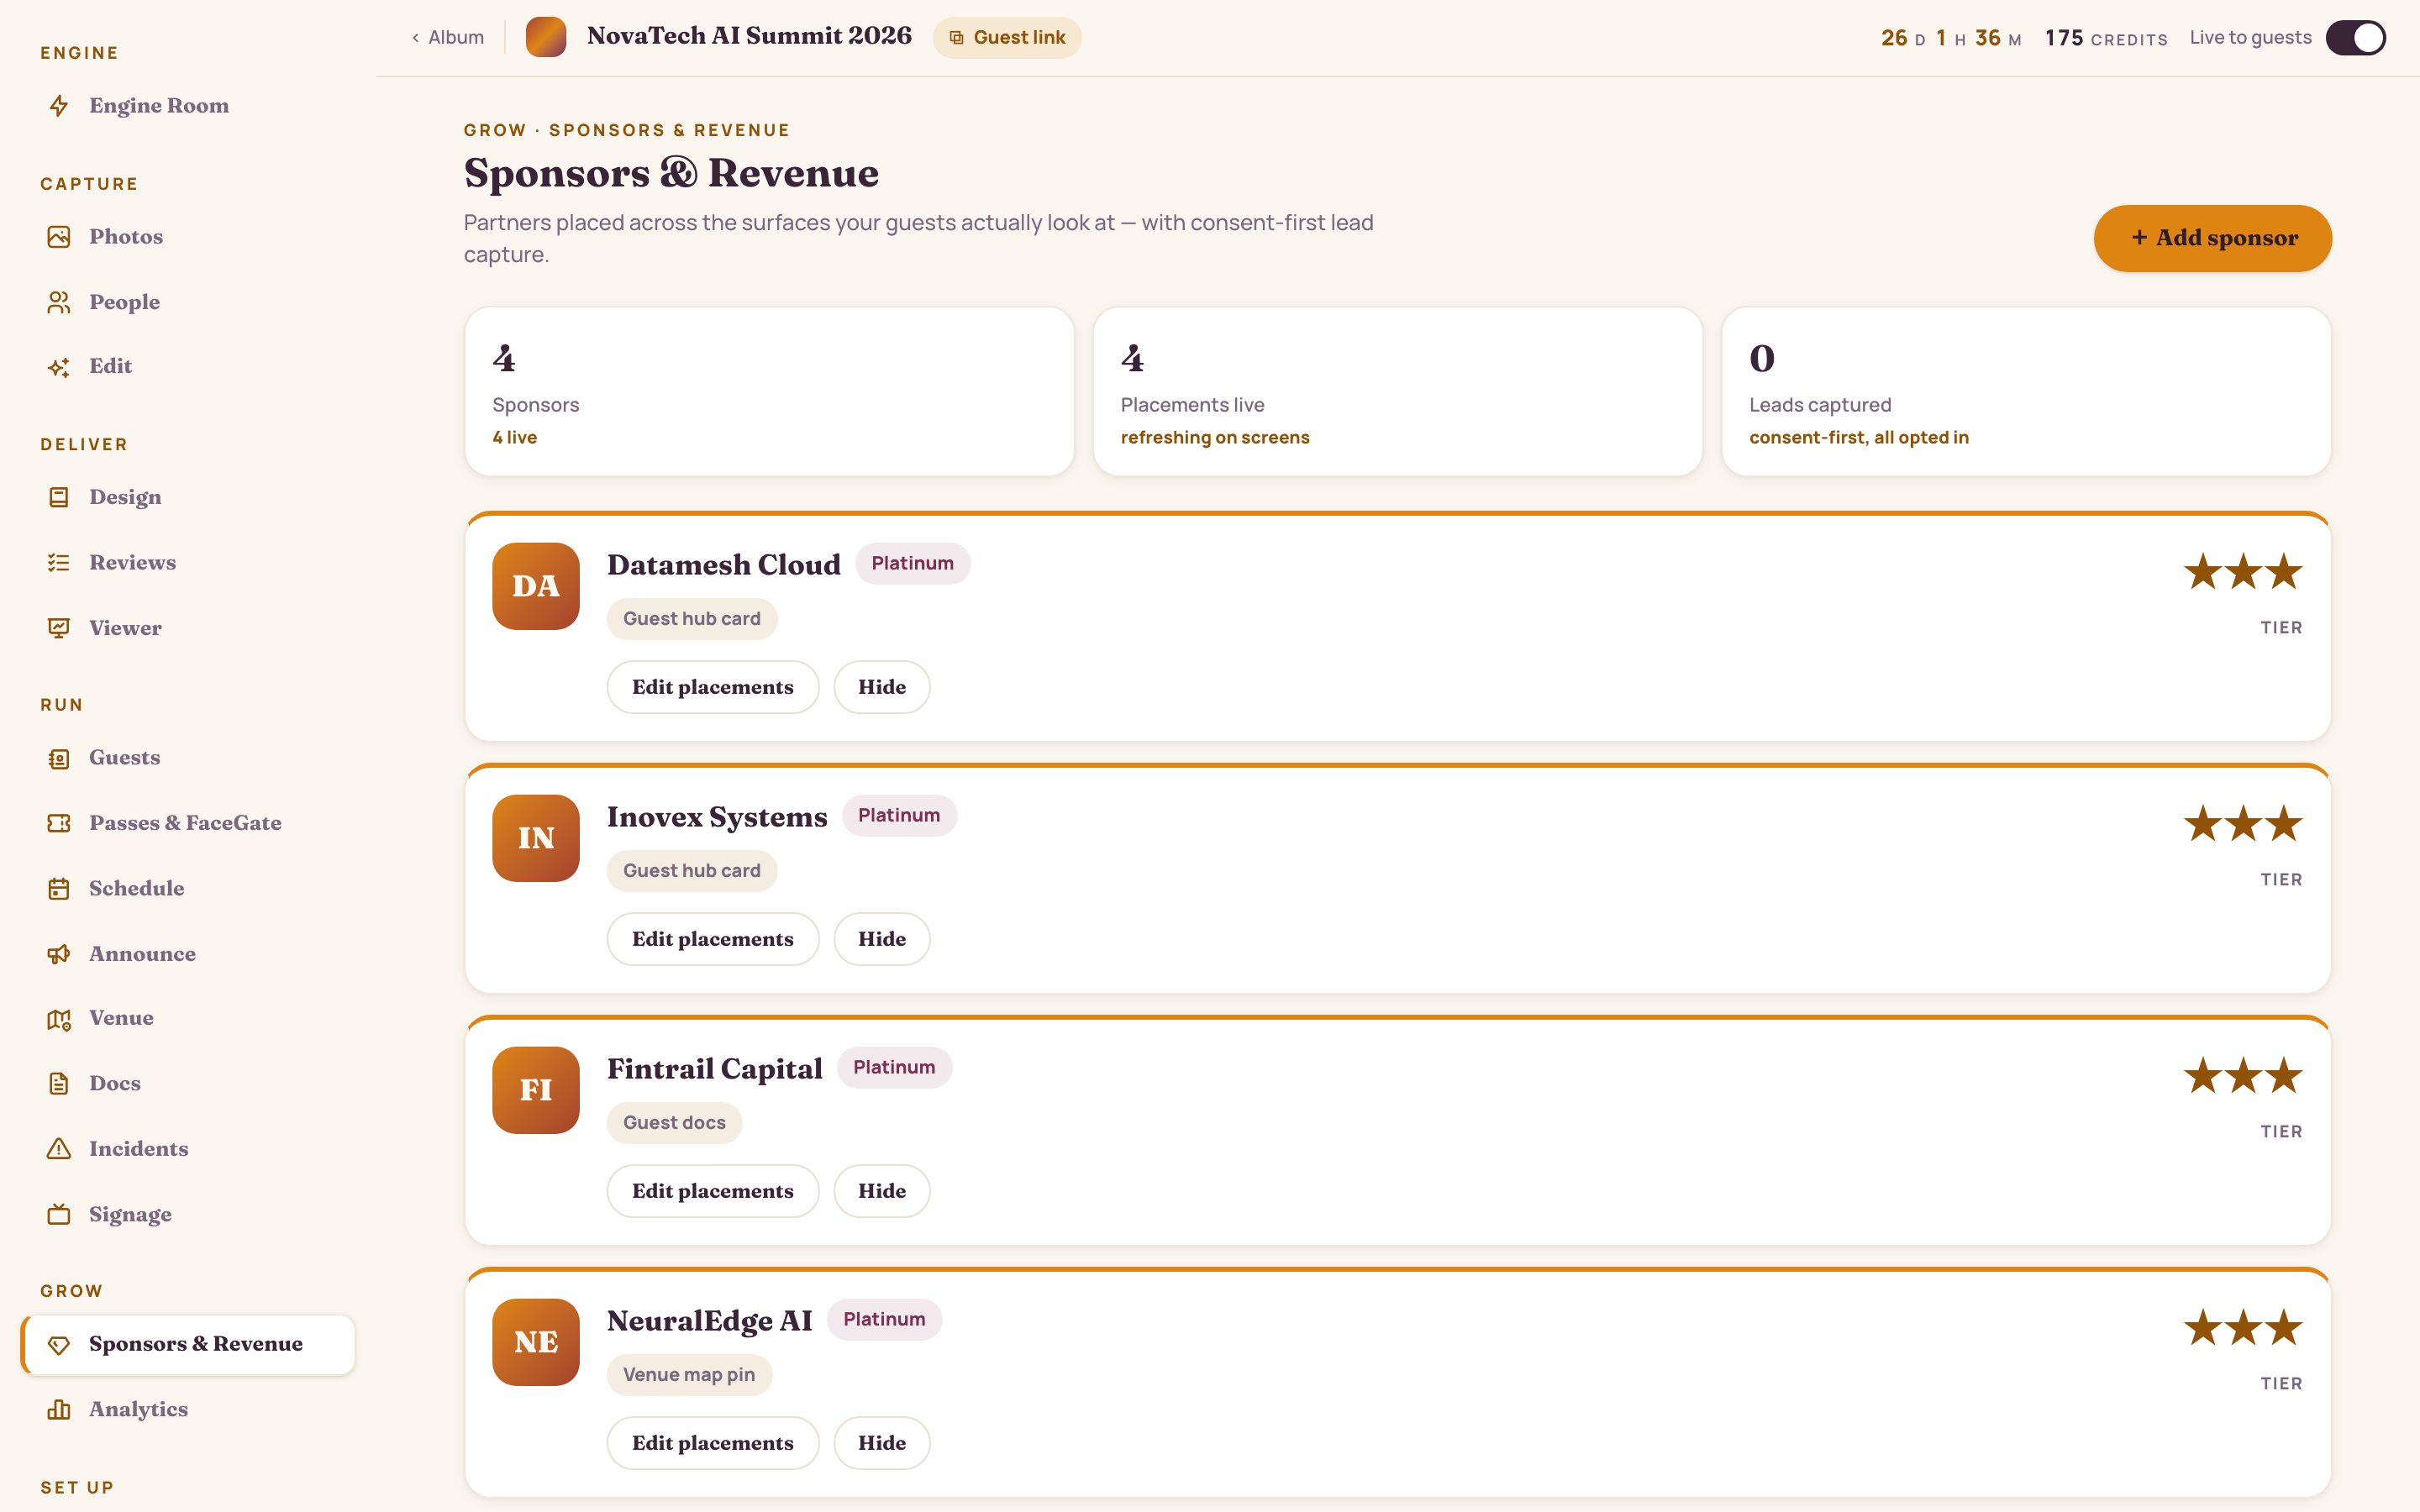Click the Announce megaphone icon

59,954
